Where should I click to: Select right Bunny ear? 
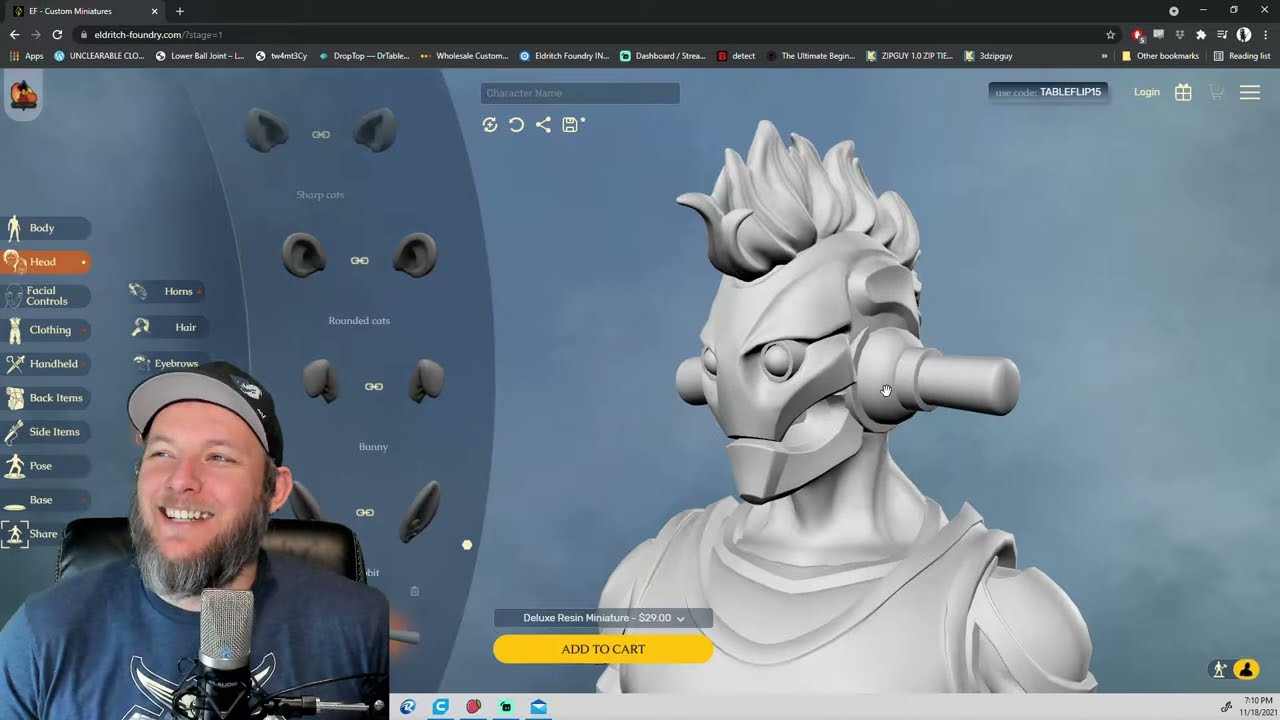[426, 382]
